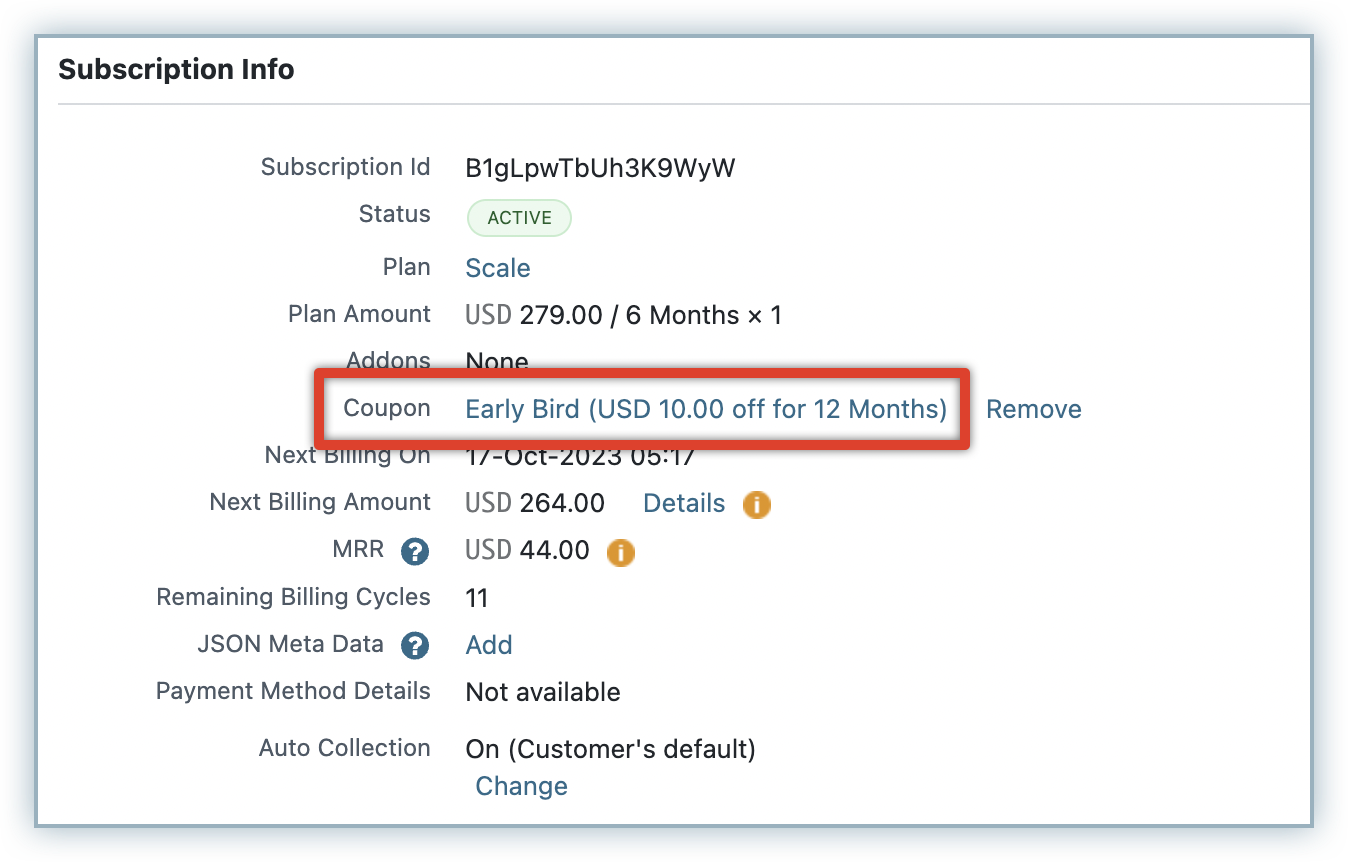Click the MRR value USD 44.00
The image size is (1348, 862).
527,550
